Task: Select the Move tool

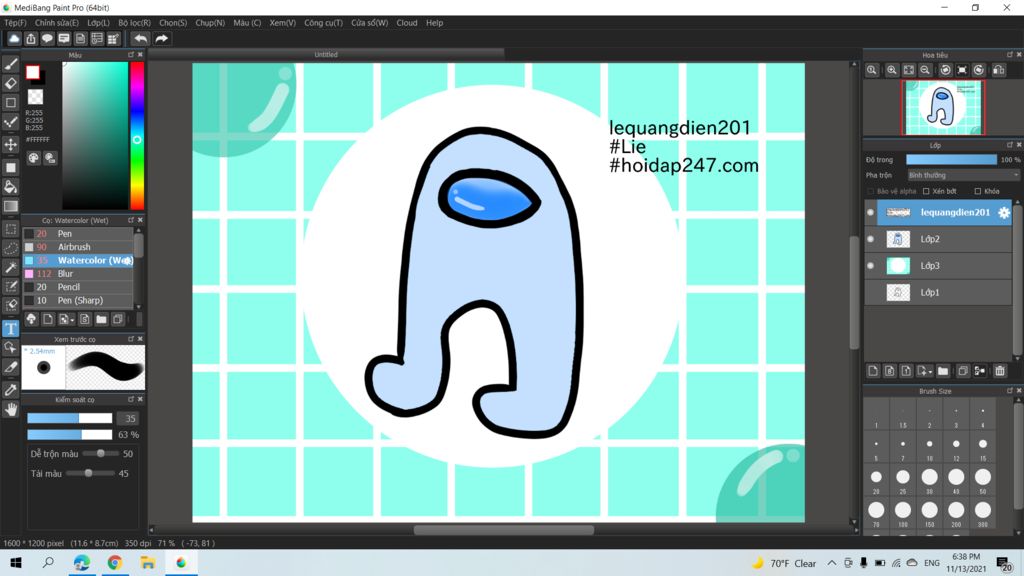Action: pos(10,144)
